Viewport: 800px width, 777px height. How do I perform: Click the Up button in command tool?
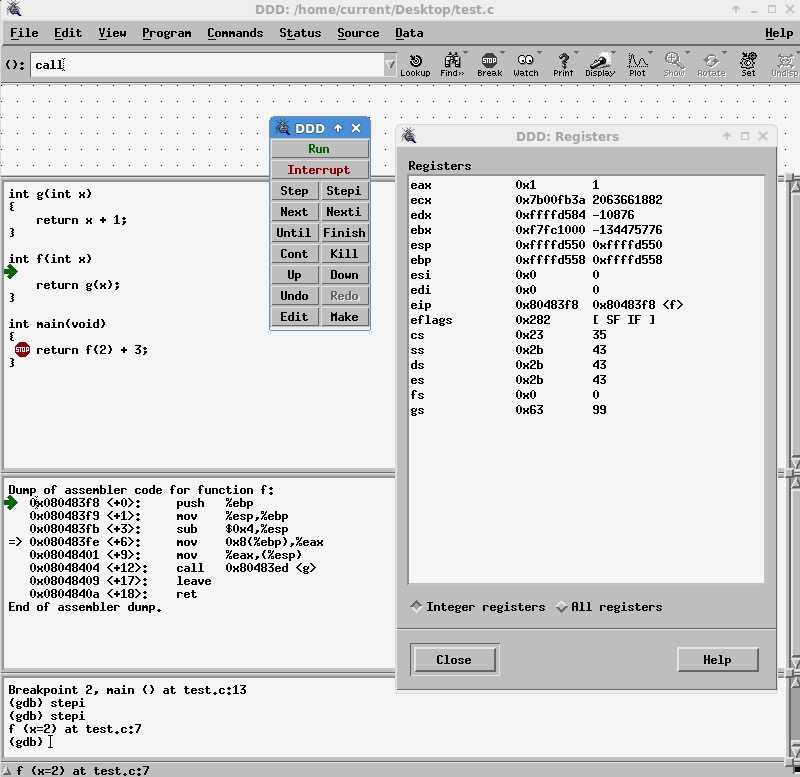pyautogui.click(x=294, y=274)
